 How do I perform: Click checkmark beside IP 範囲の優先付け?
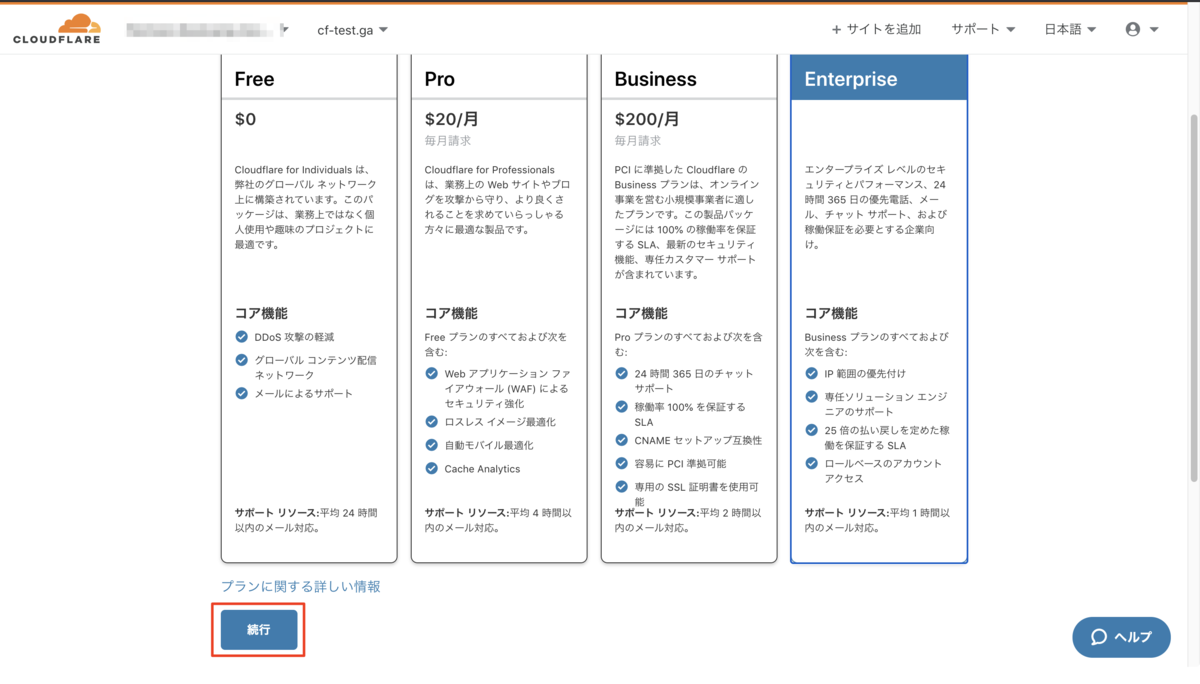(811, 373)
